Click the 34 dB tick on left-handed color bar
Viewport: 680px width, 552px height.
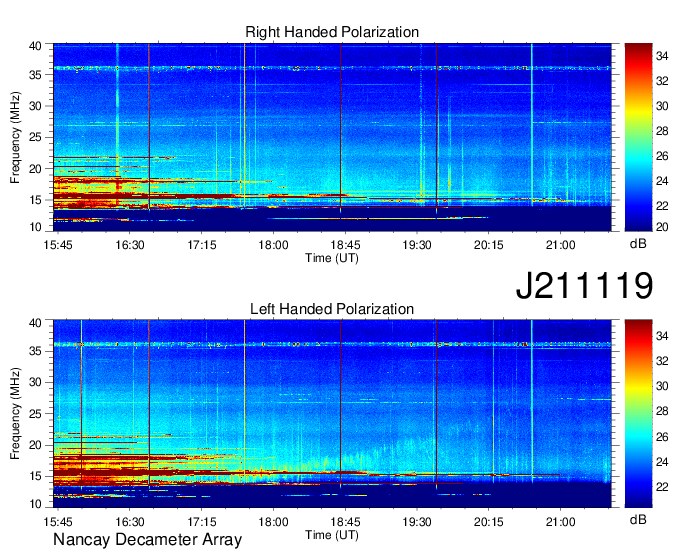coord(662,336)
